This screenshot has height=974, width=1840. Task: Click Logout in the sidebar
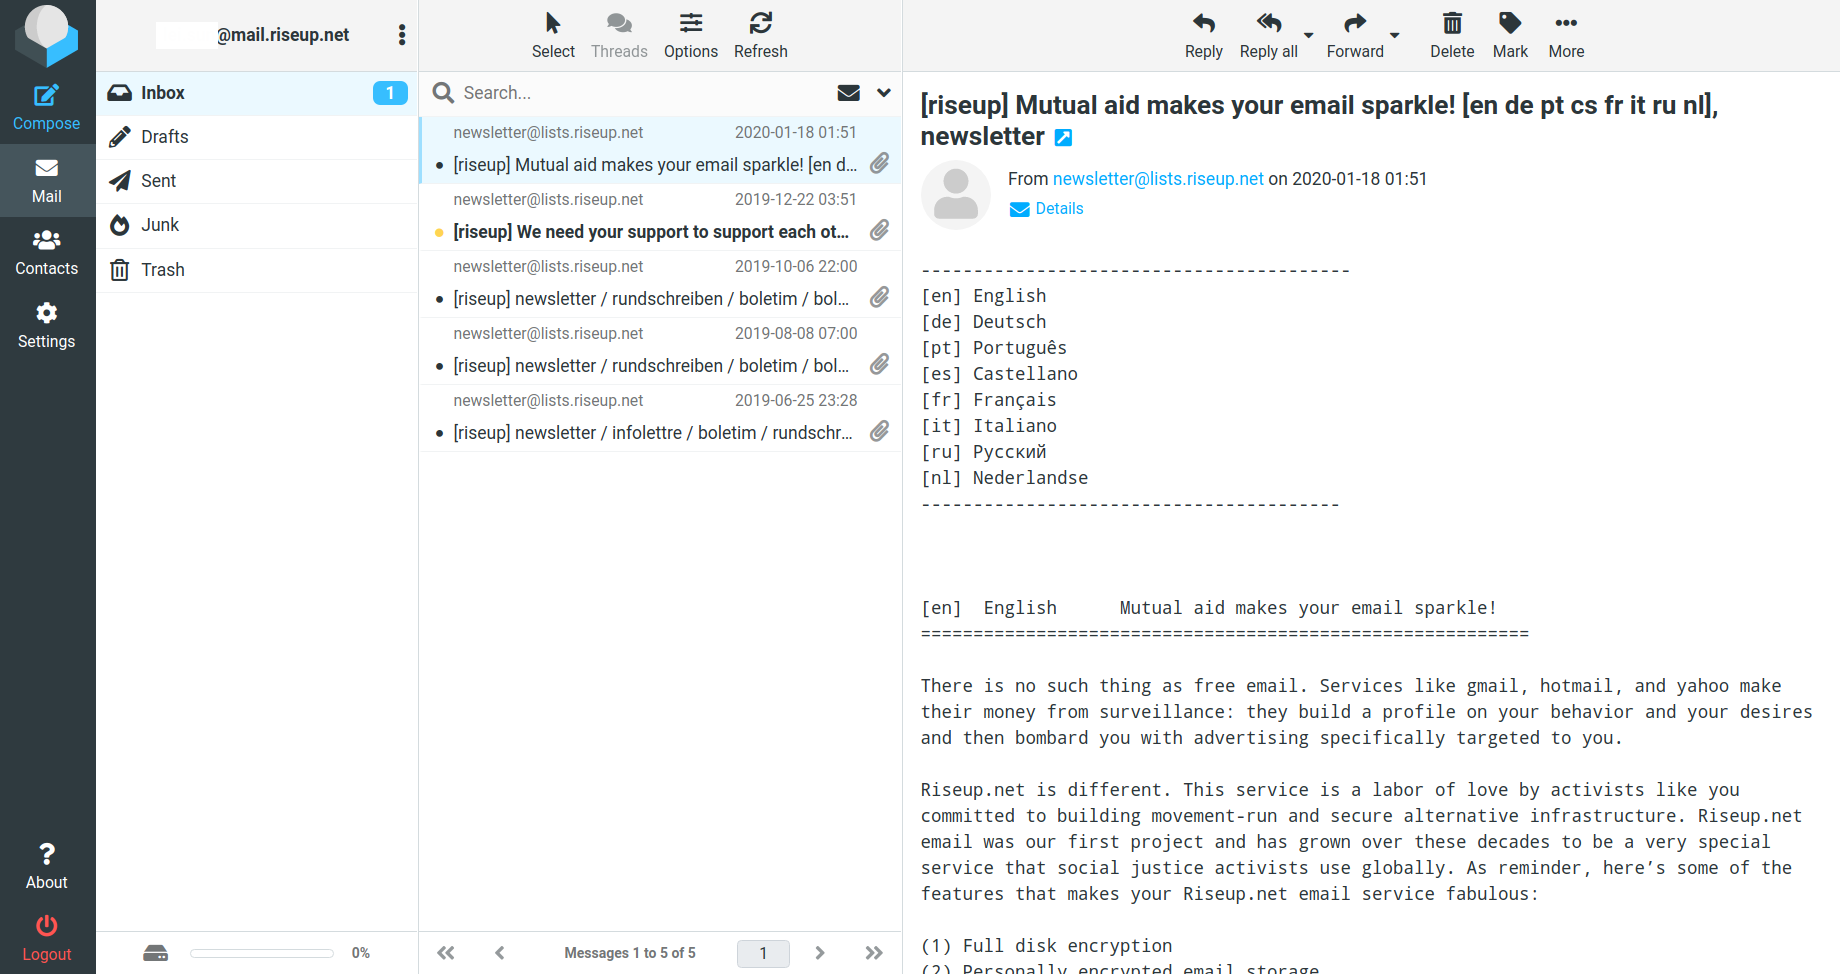47,938
